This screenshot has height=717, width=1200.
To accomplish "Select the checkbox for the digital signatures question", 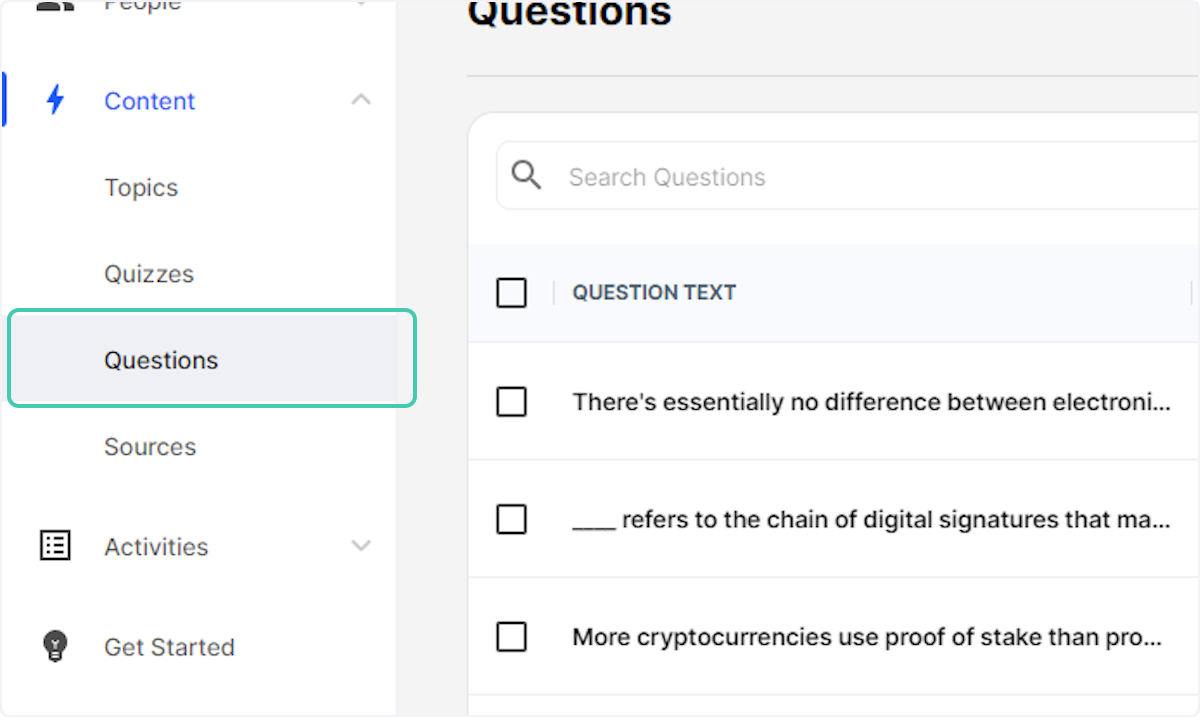I will (511, 519).
